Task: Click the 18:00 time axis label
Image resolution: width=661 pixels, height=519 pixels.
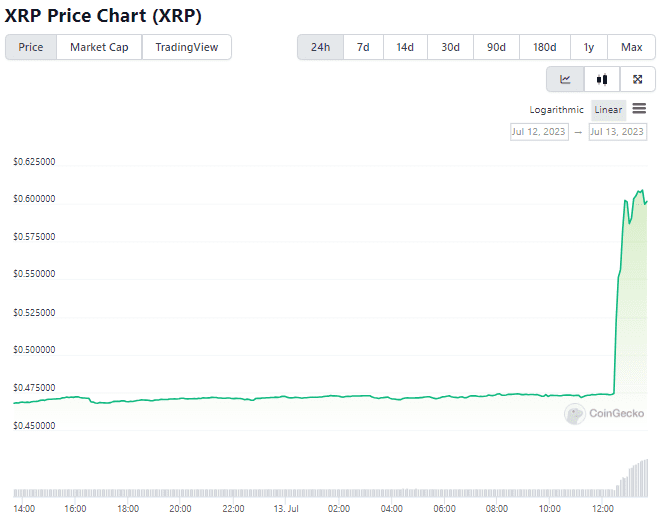Action: click(128, 509)
